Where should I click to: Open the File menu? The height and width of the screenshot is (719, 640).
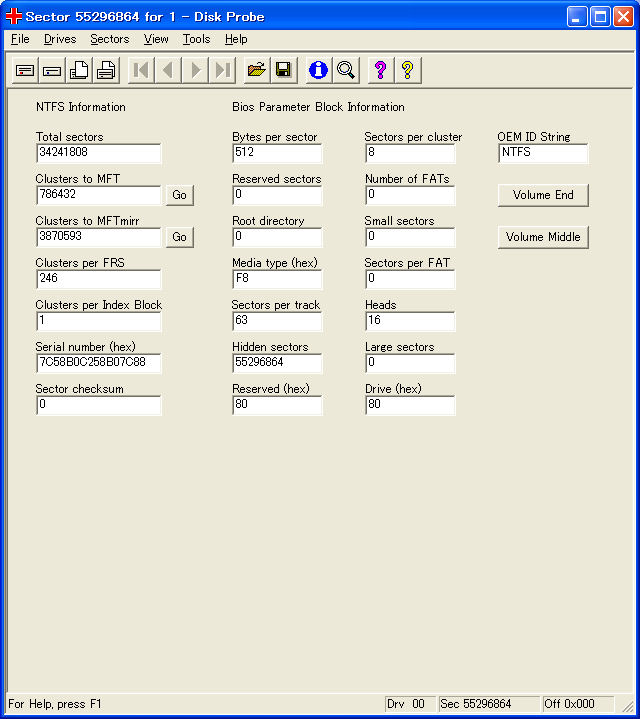(x=20, y=39)
